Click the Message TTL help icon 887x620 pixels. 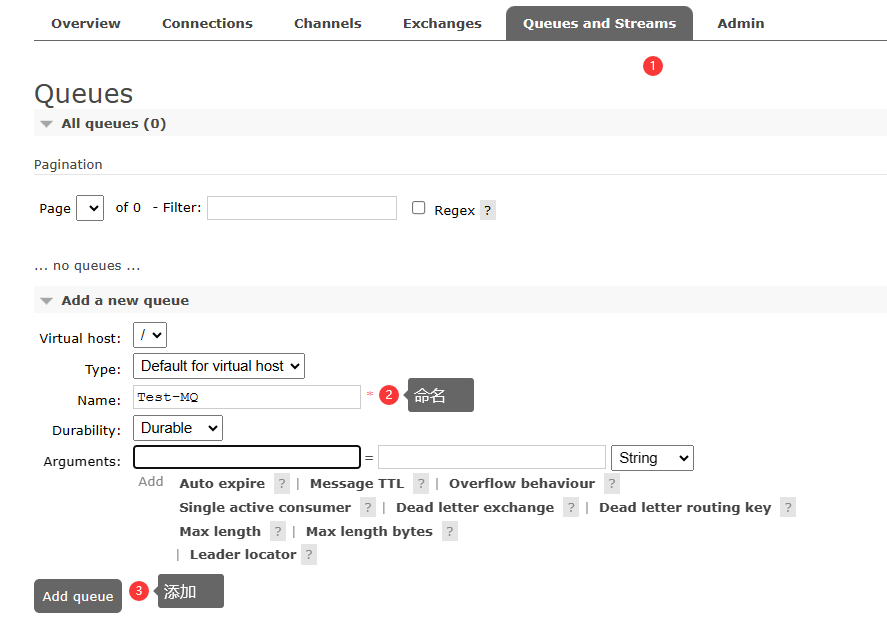[x=421, y=484]
